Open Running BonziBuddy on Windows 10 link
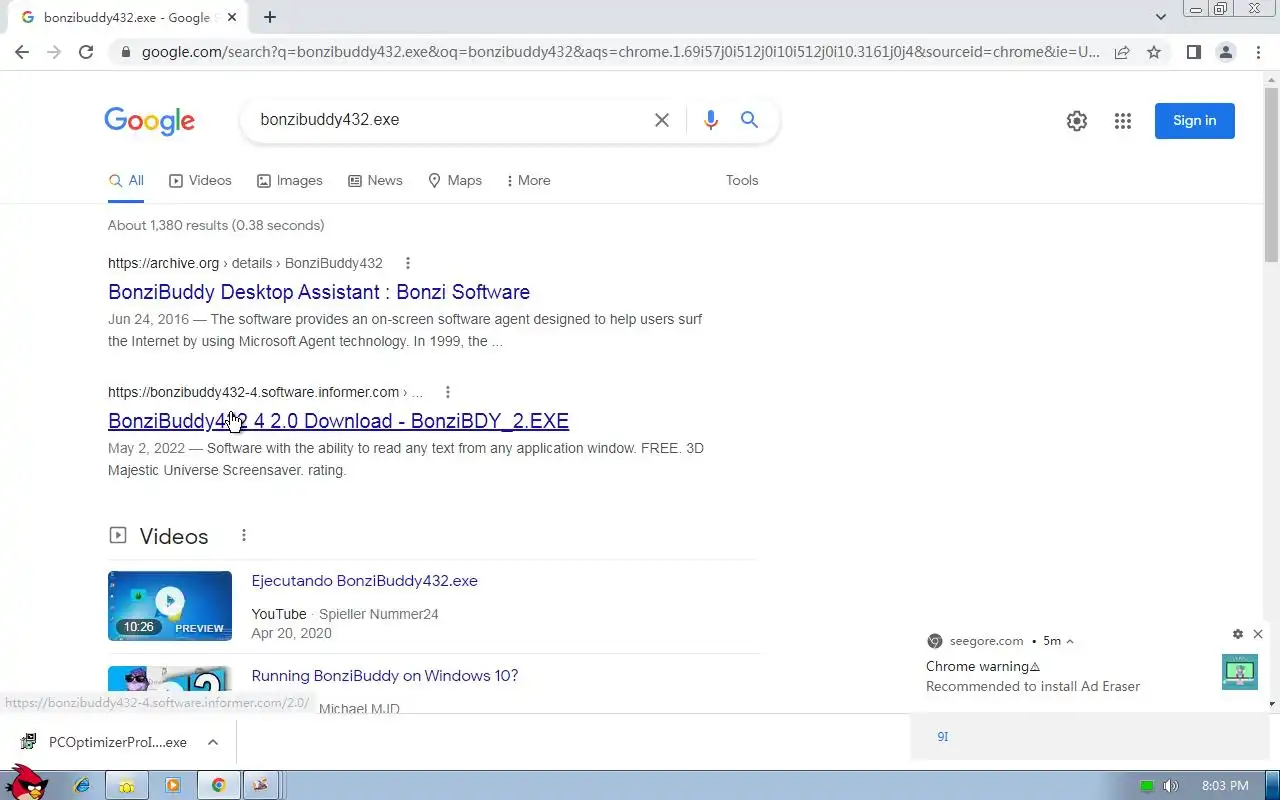 click(385, 676)
